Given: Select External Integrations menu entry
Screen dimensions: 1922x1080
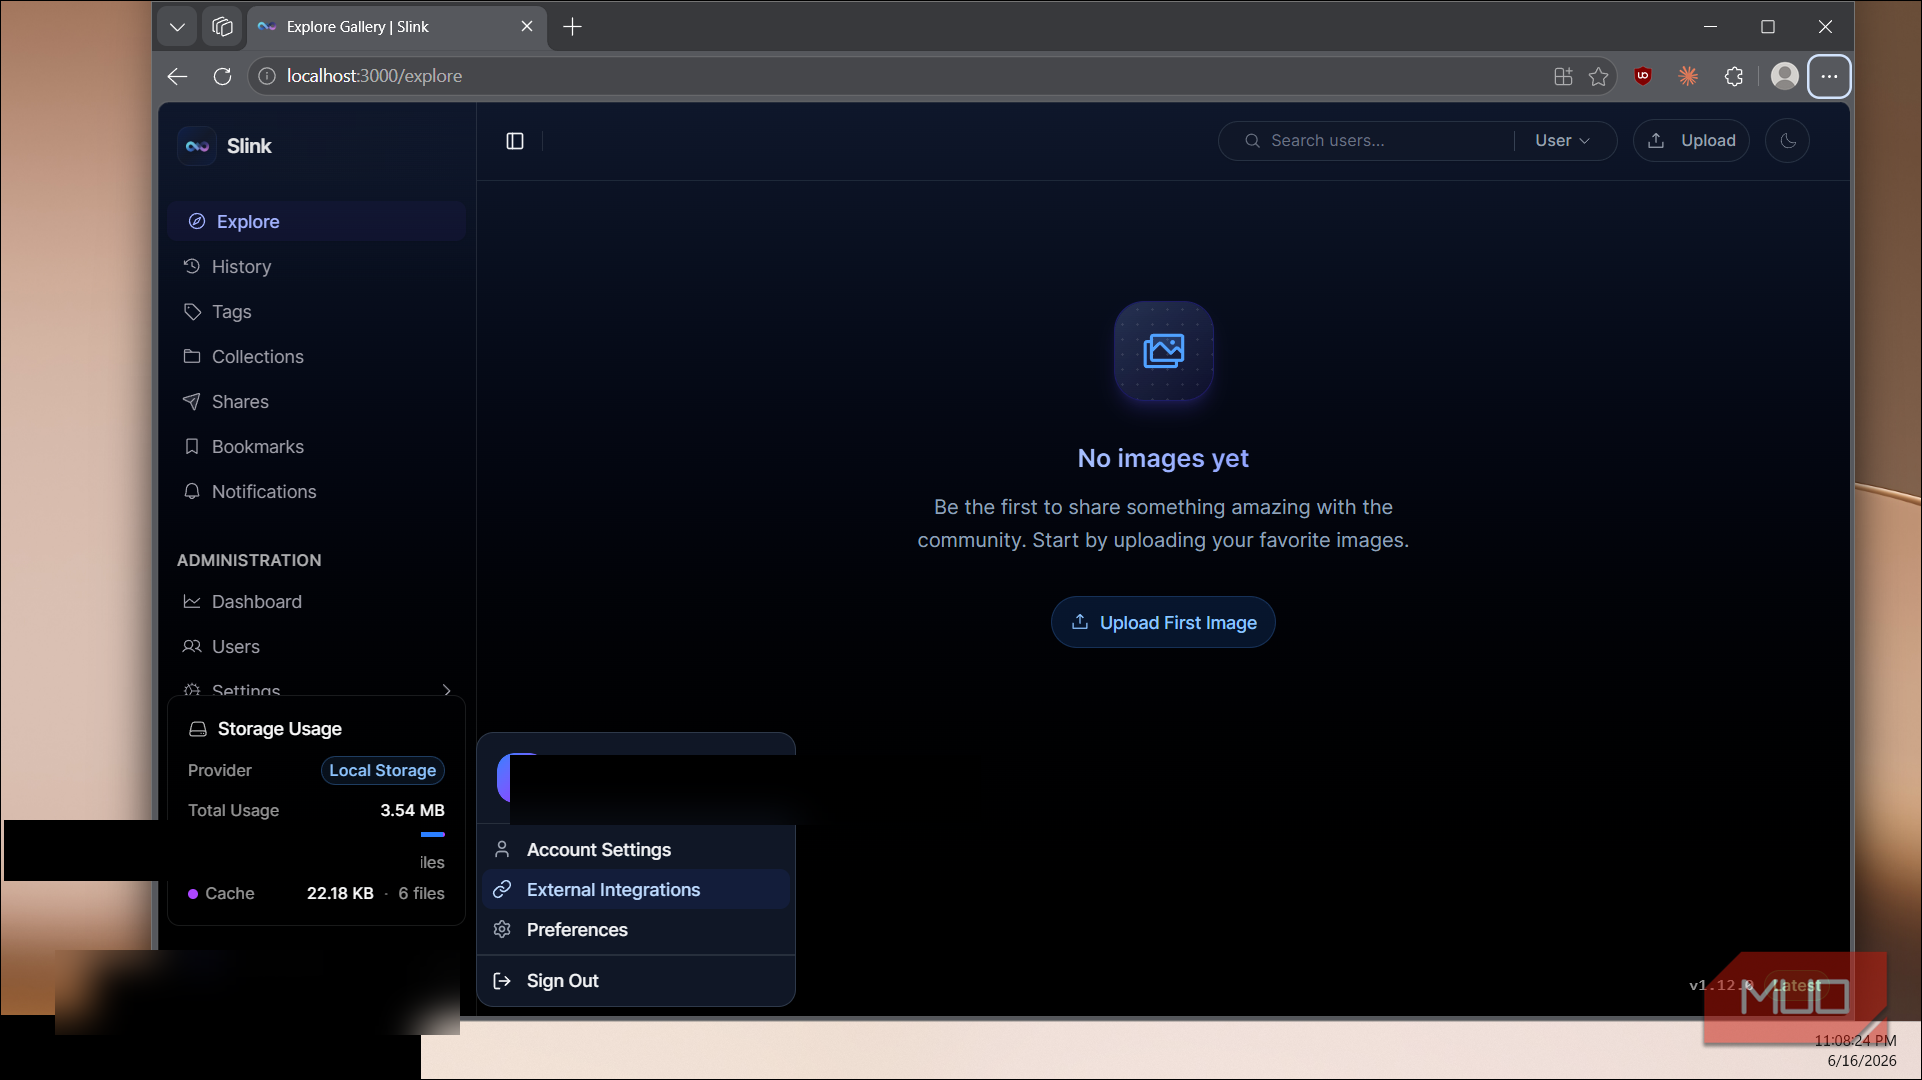Looking at the screenshot, I should click(636, 890).
